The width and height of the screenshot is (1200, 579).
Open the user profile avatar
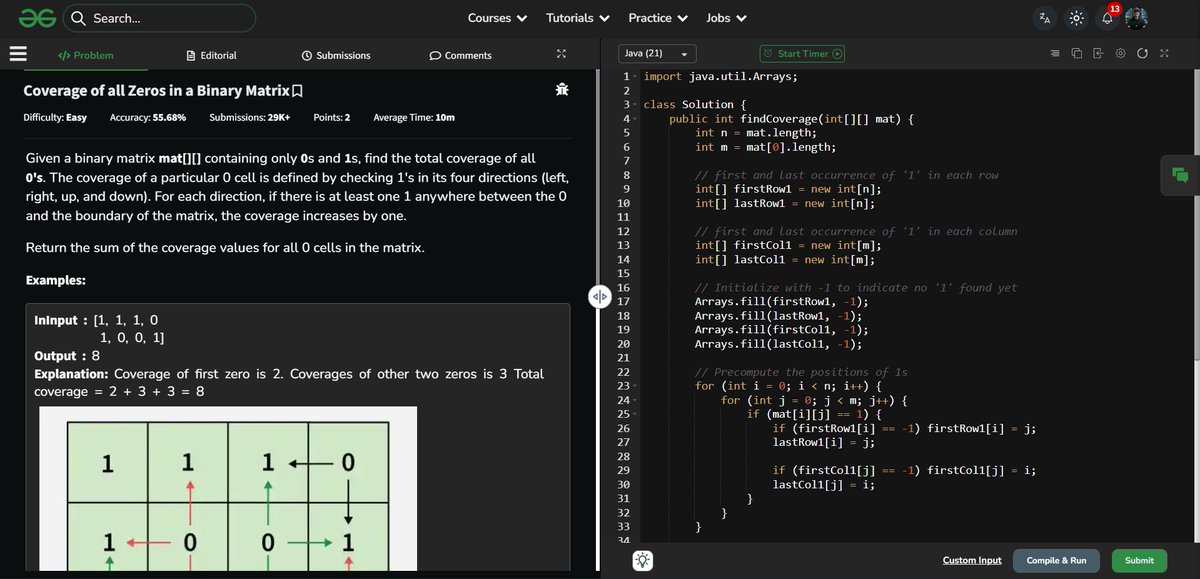coord(1136,18)
